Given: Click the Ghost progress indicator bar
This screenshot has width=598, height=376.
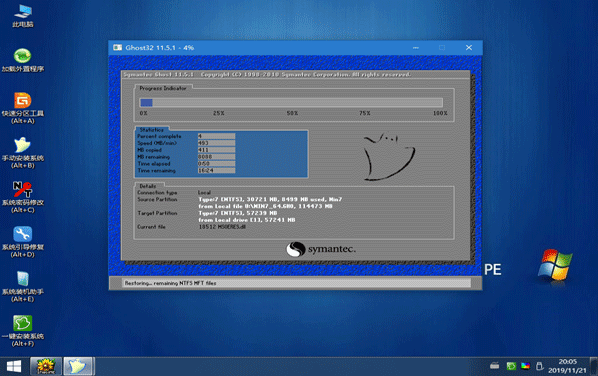Looking at the screenshot, I should (x=291, y=103).
